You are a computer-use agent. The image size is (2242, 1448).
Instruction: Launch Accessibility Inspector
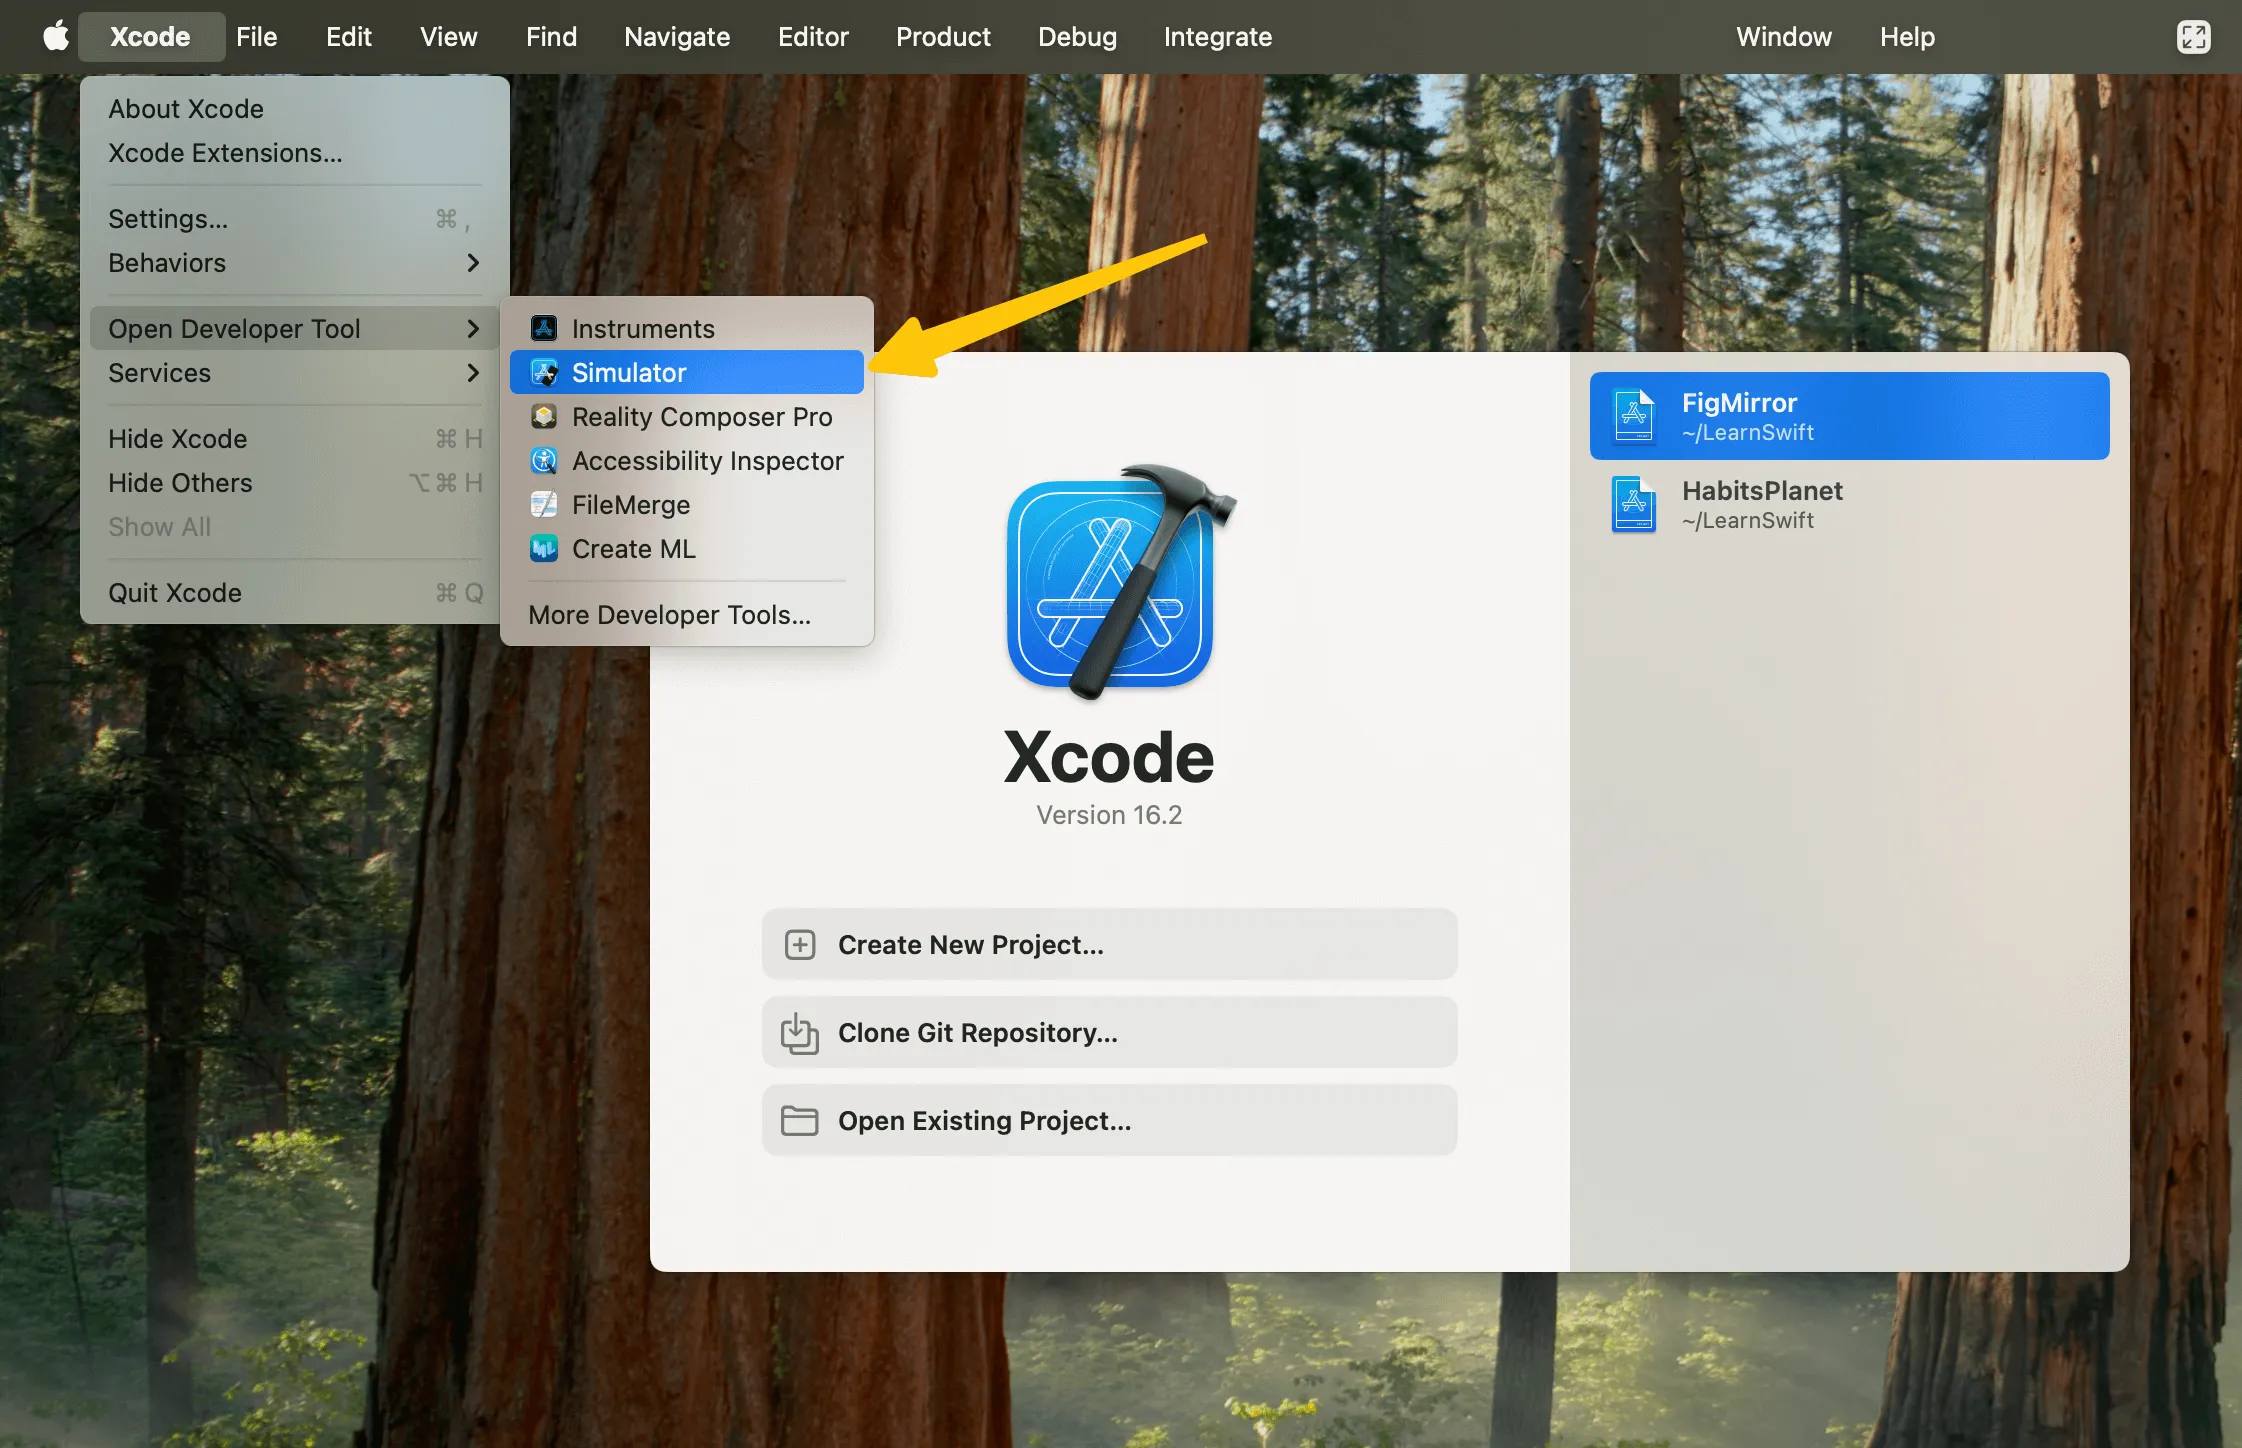687,460
